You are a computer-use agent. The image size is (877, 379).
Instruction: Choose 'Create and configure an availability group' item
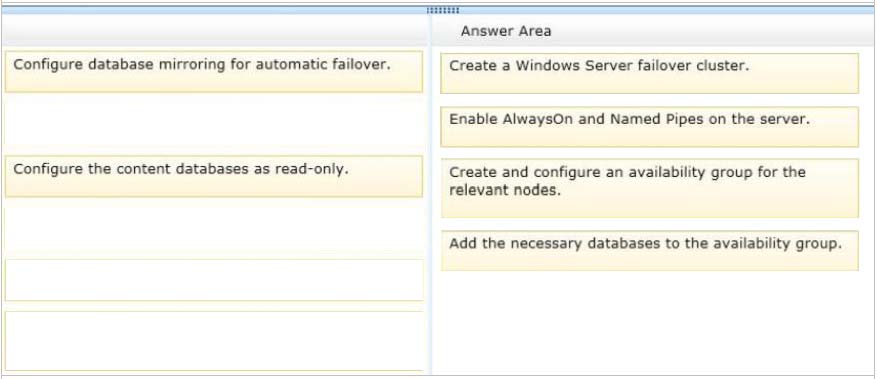(x=649, y=188)
